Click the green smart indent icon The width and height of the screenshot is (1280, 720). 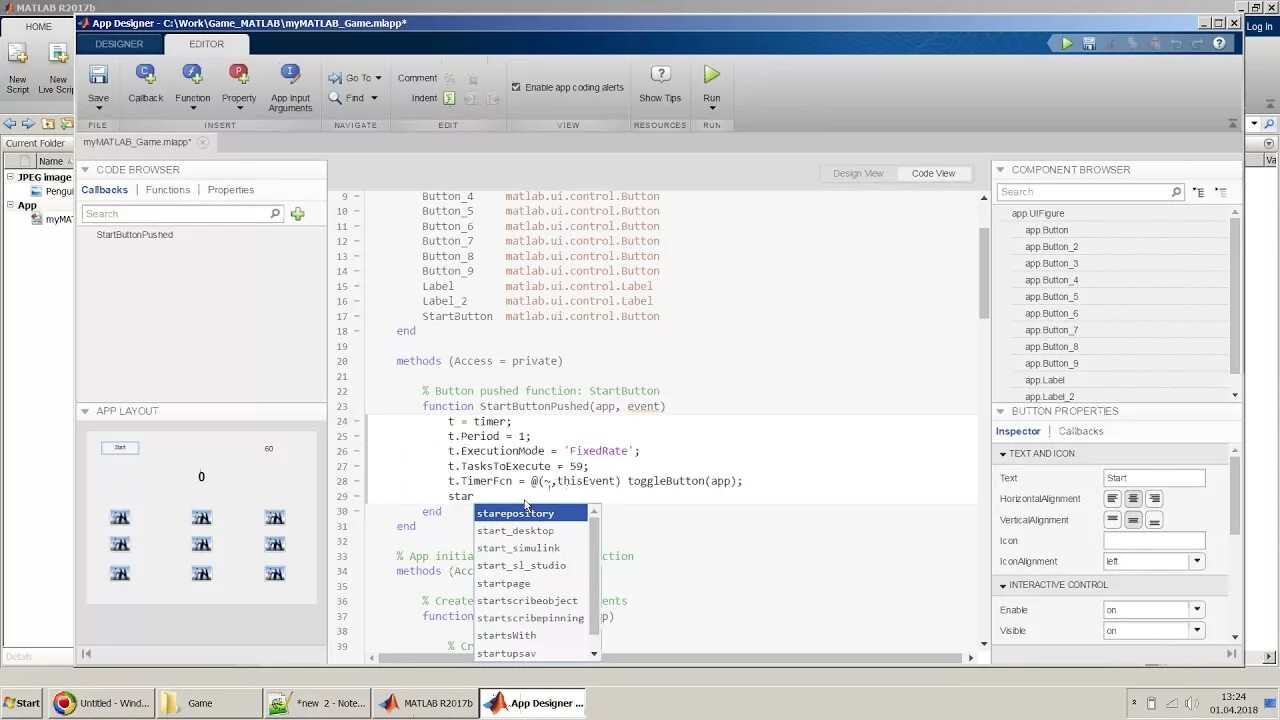(x=449, y=98)
